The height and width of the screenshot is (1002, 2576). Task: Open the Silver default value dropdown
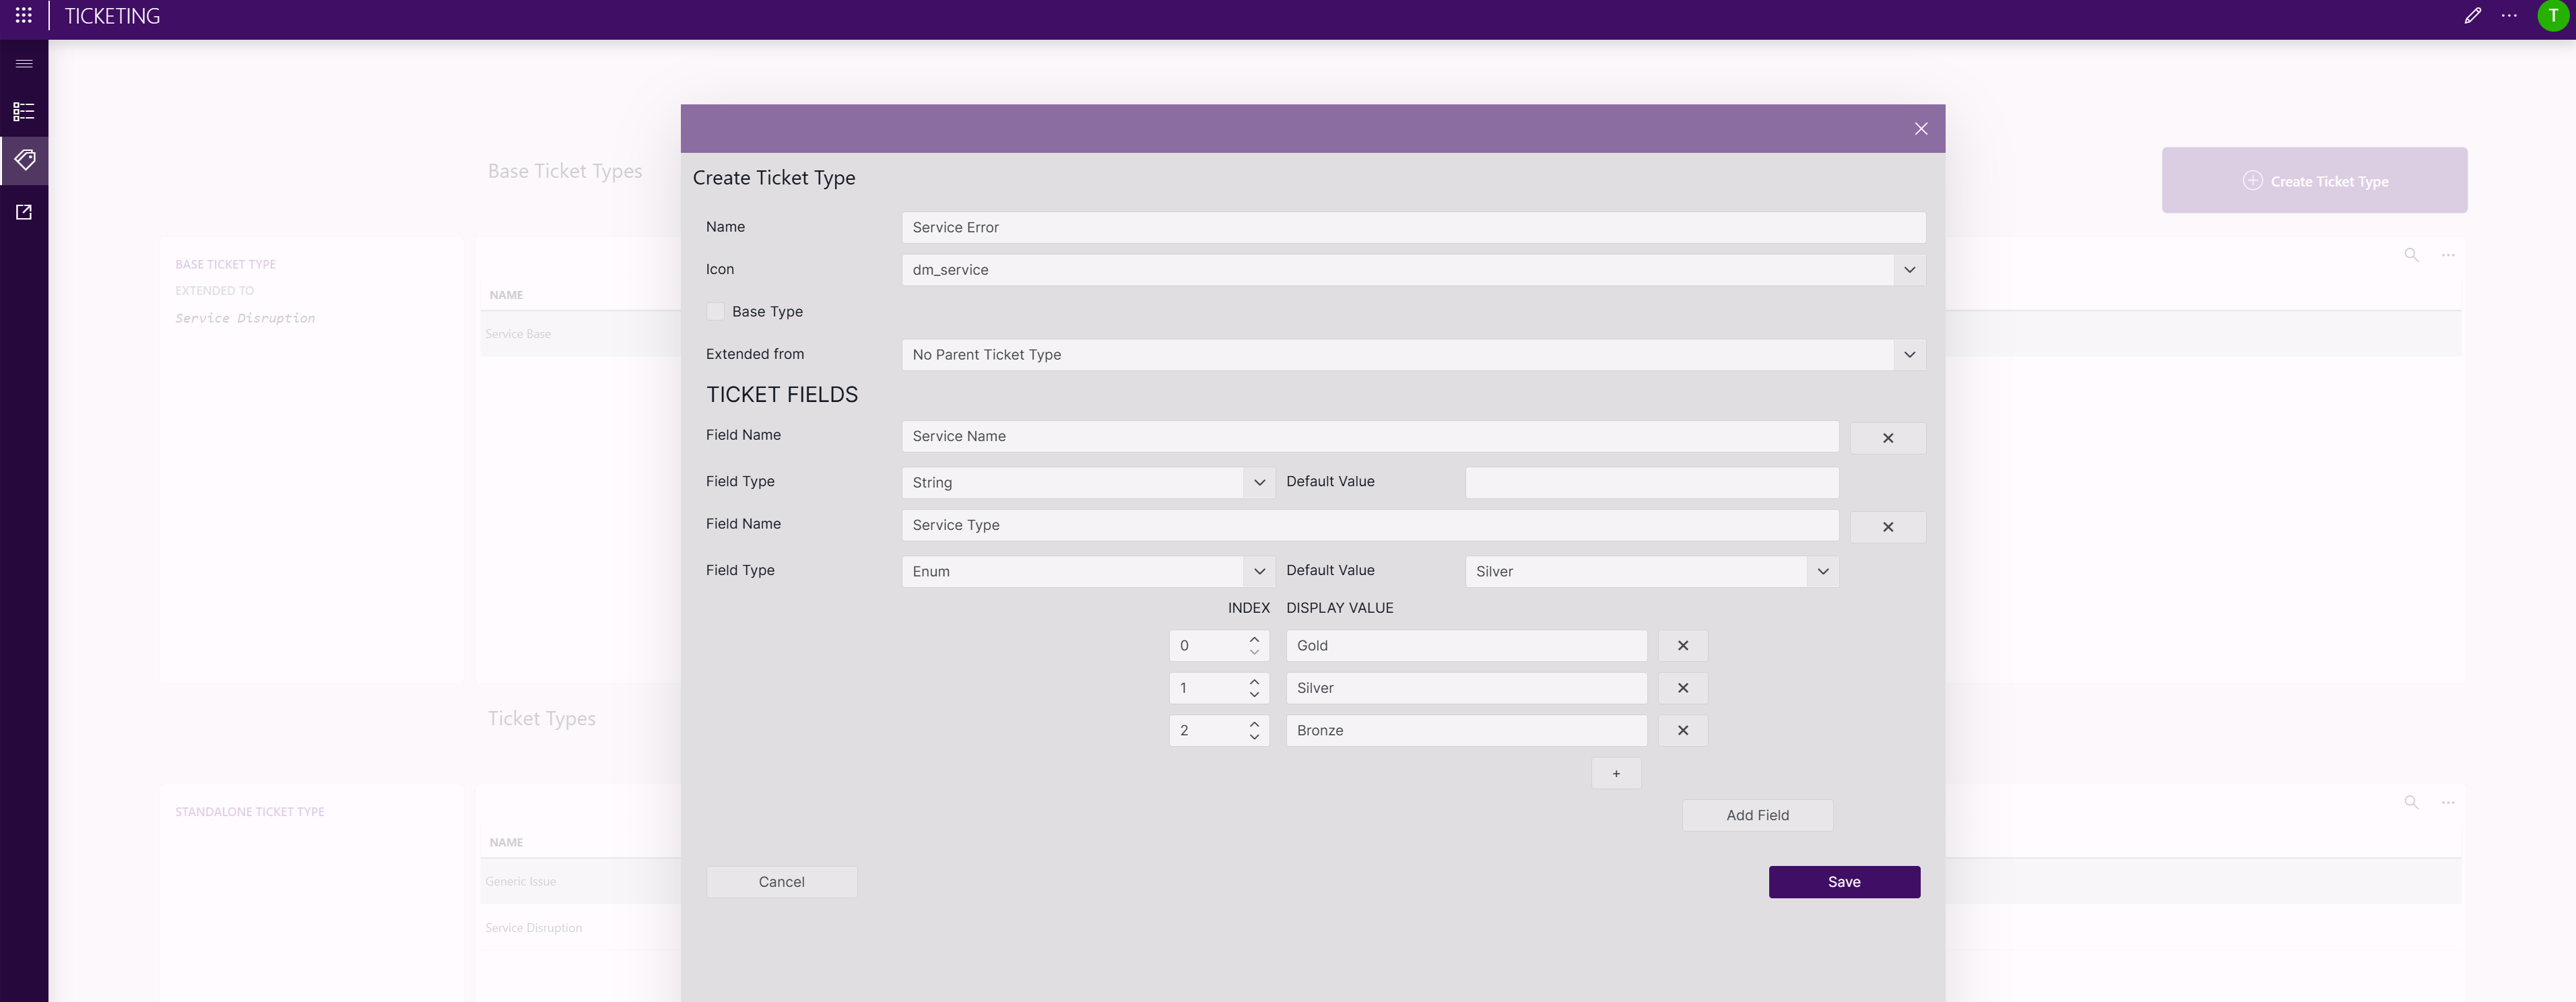click(1822, 572)
